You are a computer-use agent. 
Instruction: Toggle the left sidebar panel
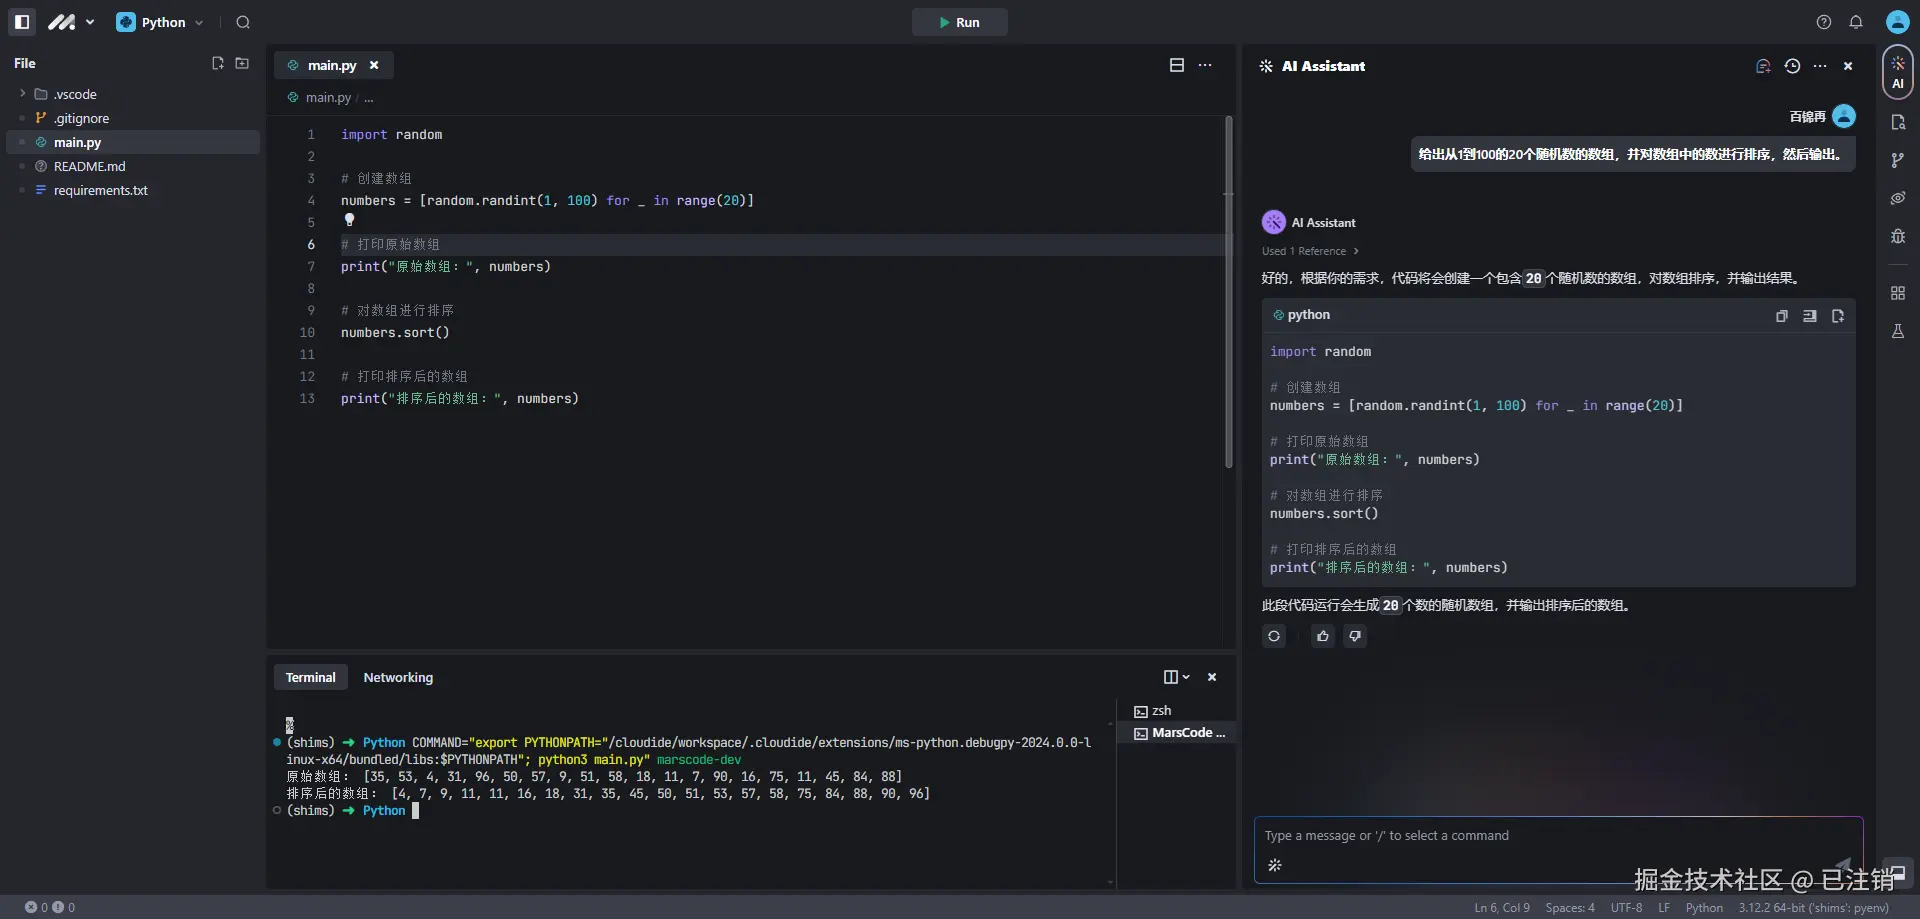22,22
